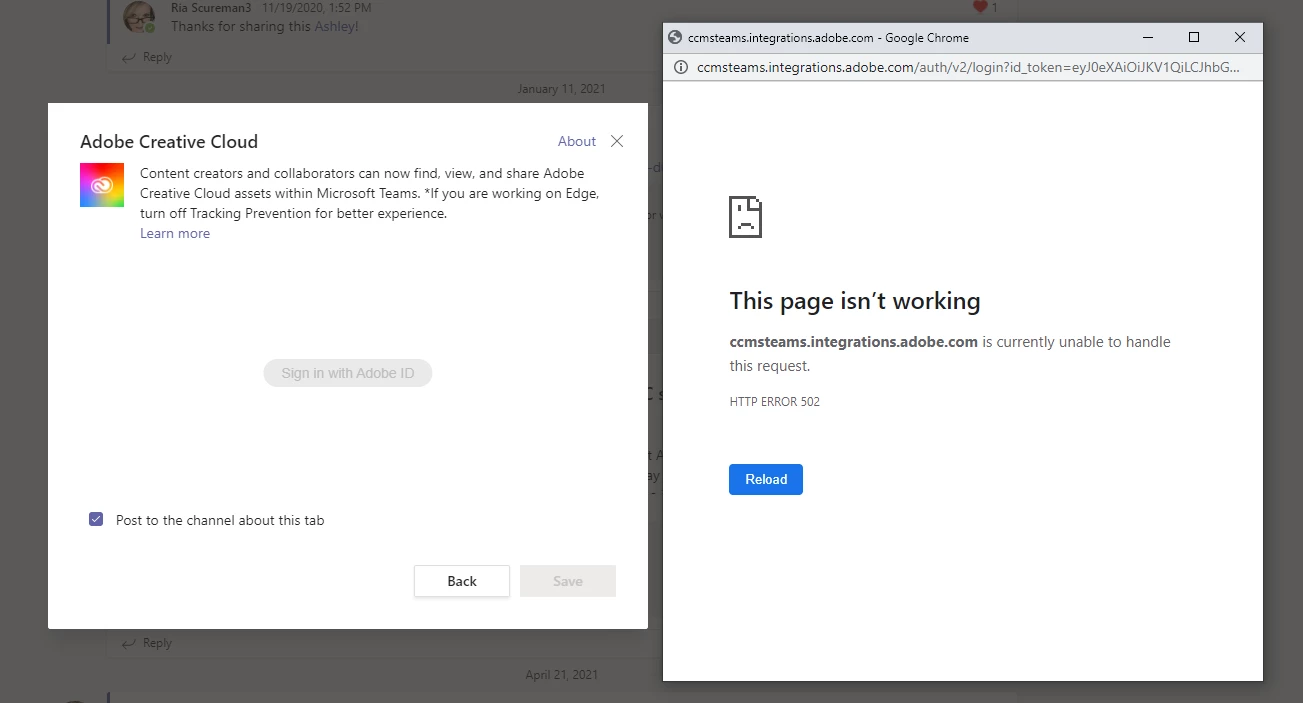Click the site info icon in address bar
This screenshot has height=703, width=1303.
[x=680, y=68]
